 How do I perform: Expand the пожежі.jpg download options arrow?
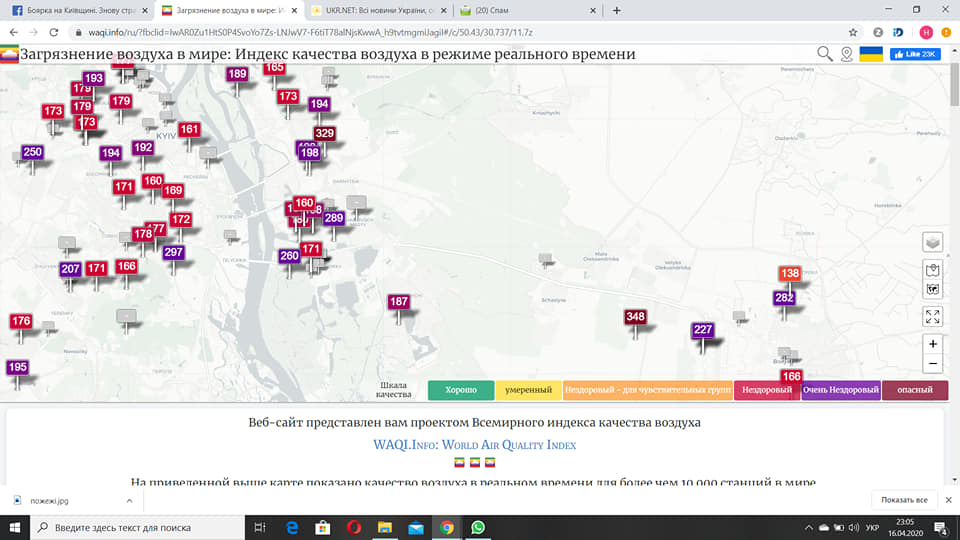[x=132, y=500]
